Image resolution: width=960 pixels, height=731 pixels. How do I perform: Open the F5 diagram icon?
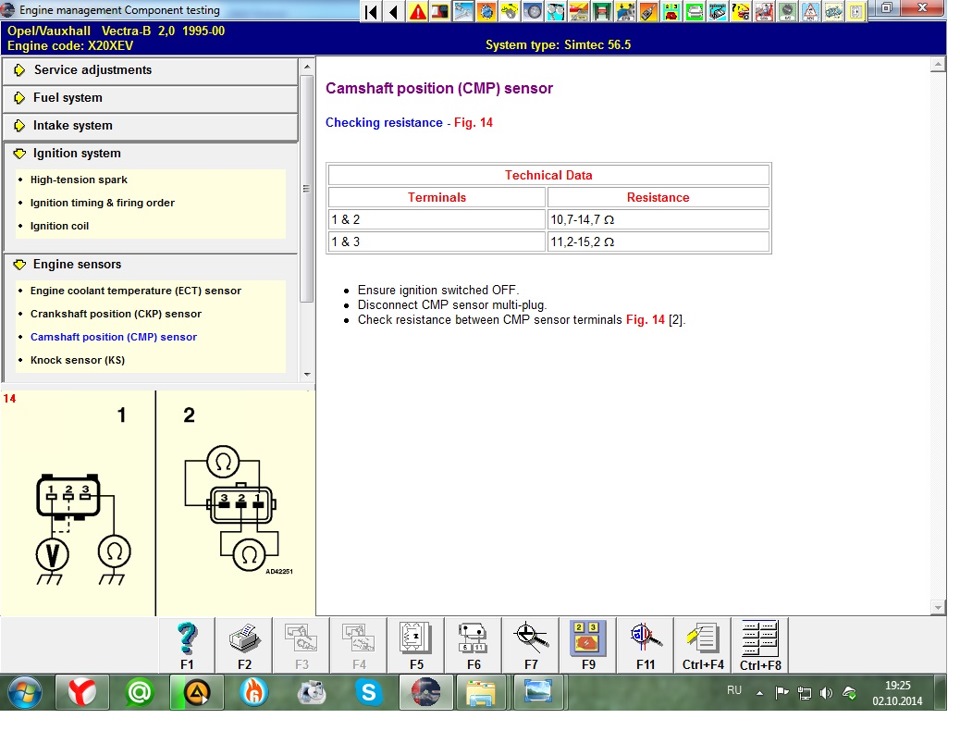point(417,646)
